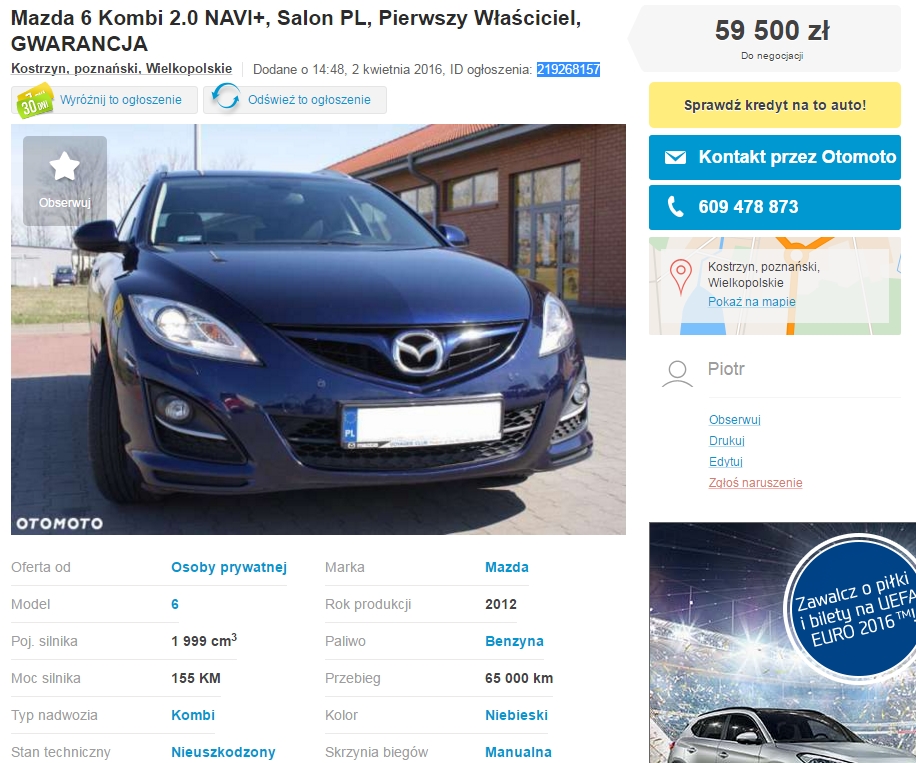Screen dimensions: 916x763
Task: Click the seller Piotr avatar icon
Action: tap(678, 374)
